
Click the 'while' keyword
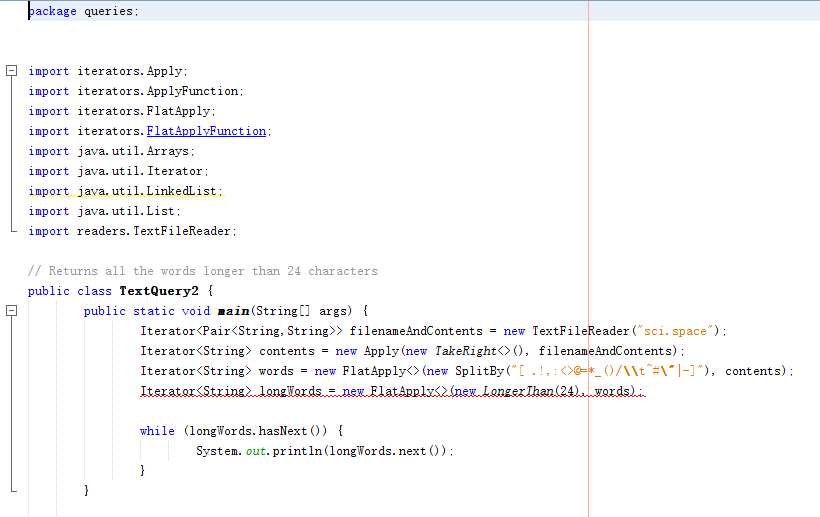pos(157,431)
